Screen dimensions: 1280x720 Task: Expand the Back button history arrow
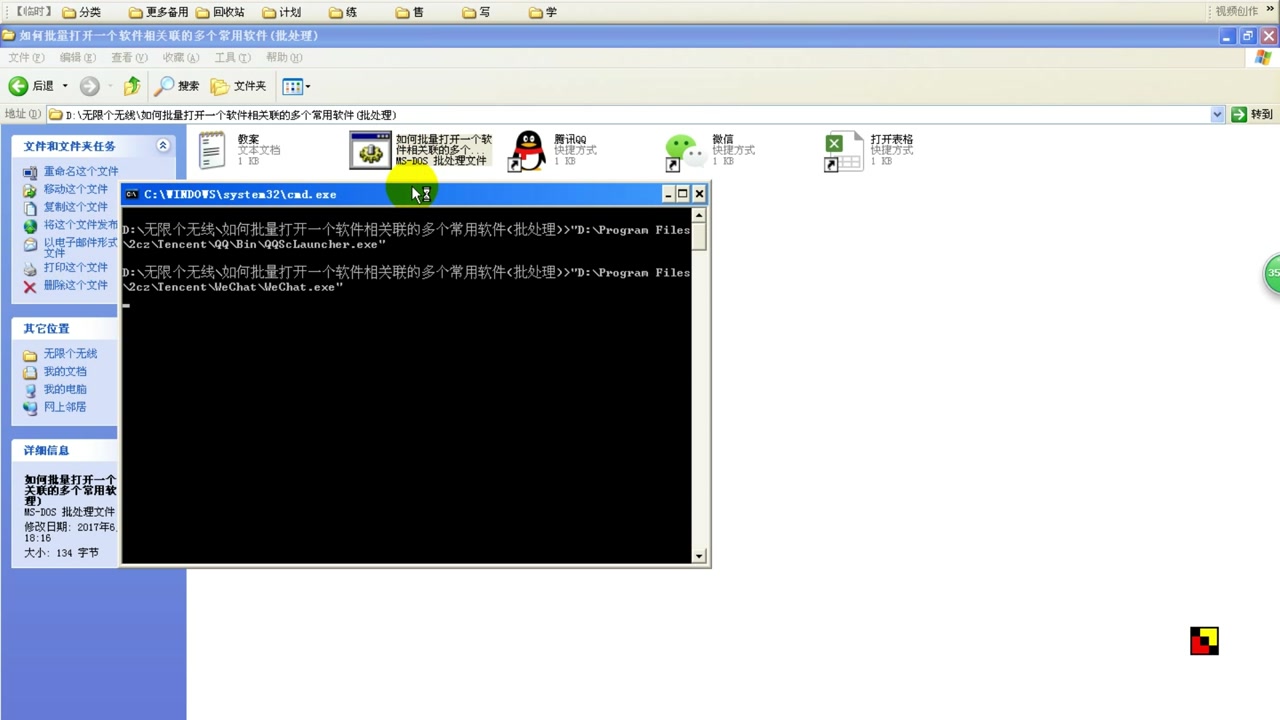click(65, 86)
